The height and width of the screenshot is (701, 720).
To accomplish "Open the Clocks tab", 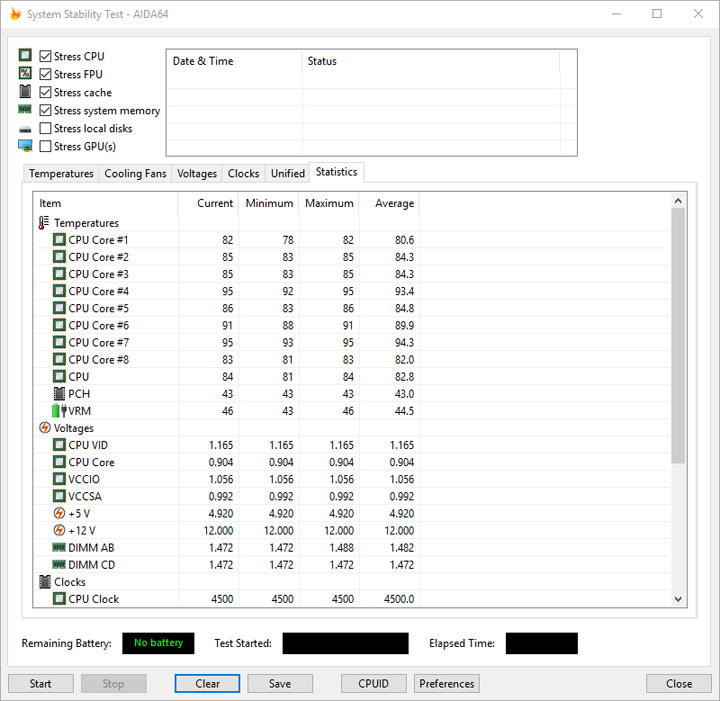I will pos(243,174).
